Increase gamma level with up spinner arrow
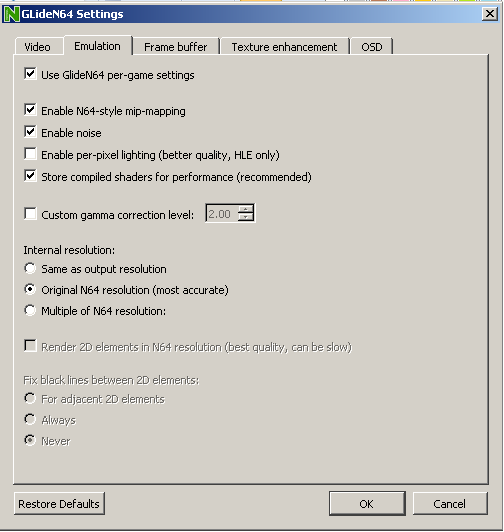The image size is (504, 532). (x=245, y=209)
